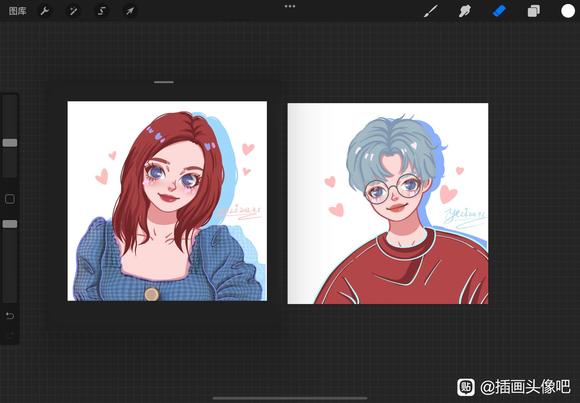Select the Paint brush tool
The width and height of the screenshot is (580, 403).
click(431, 11)
